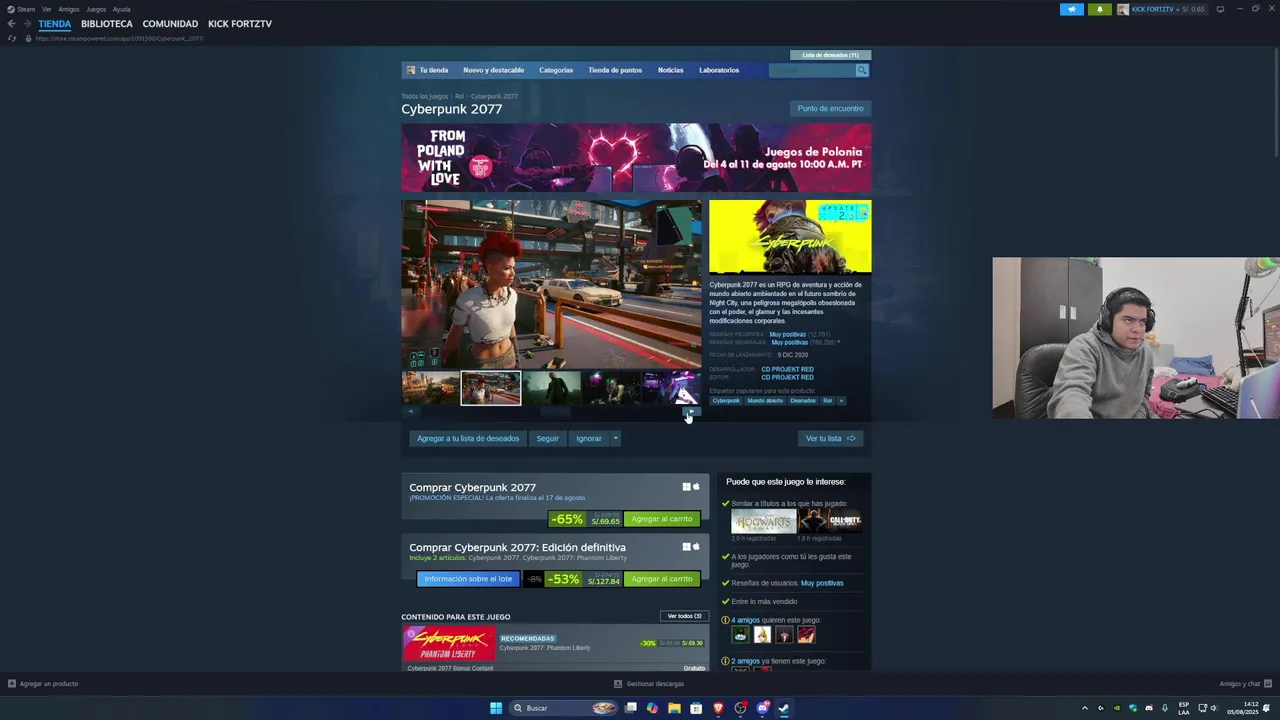Open Discord from the taskbar
1280x720 pixels.
762,708
